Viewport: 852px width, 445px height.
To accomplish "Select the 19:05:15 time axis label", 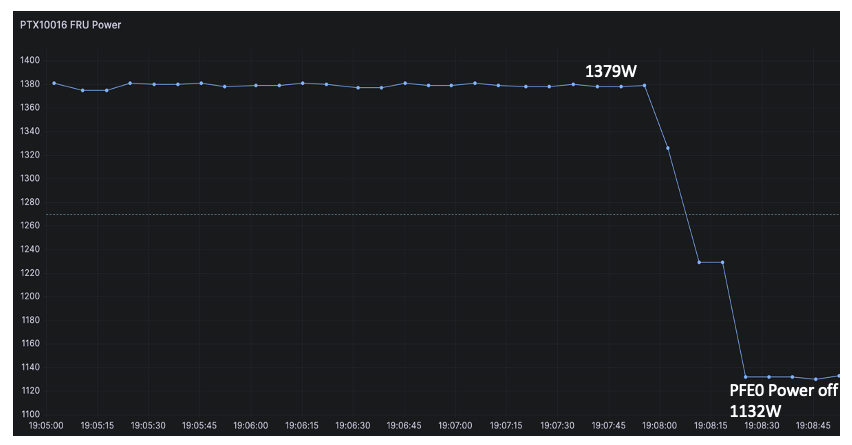I will [97, 425].
